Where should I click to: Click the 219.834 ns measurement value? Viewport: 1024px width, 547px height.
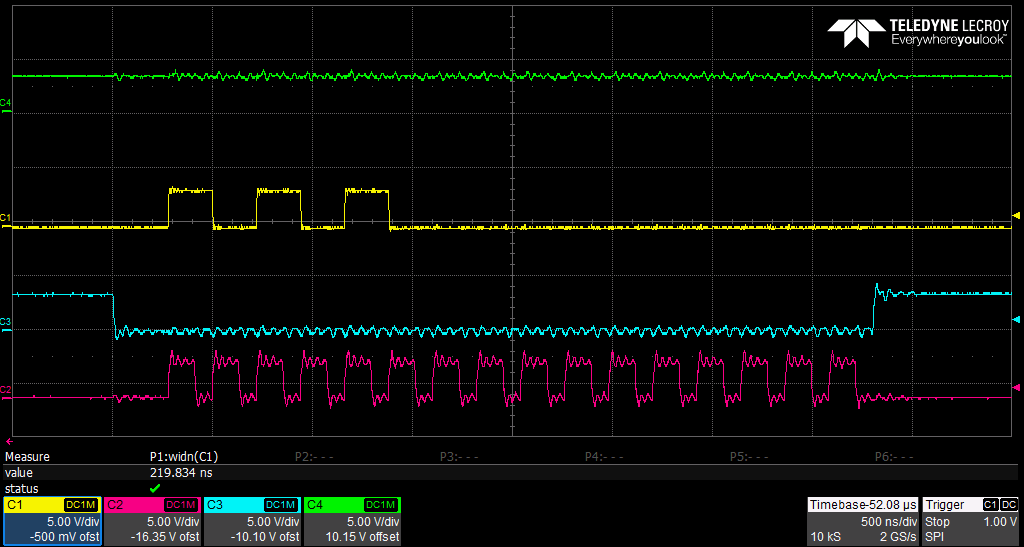pyautogui.click(x=181, y=473)
